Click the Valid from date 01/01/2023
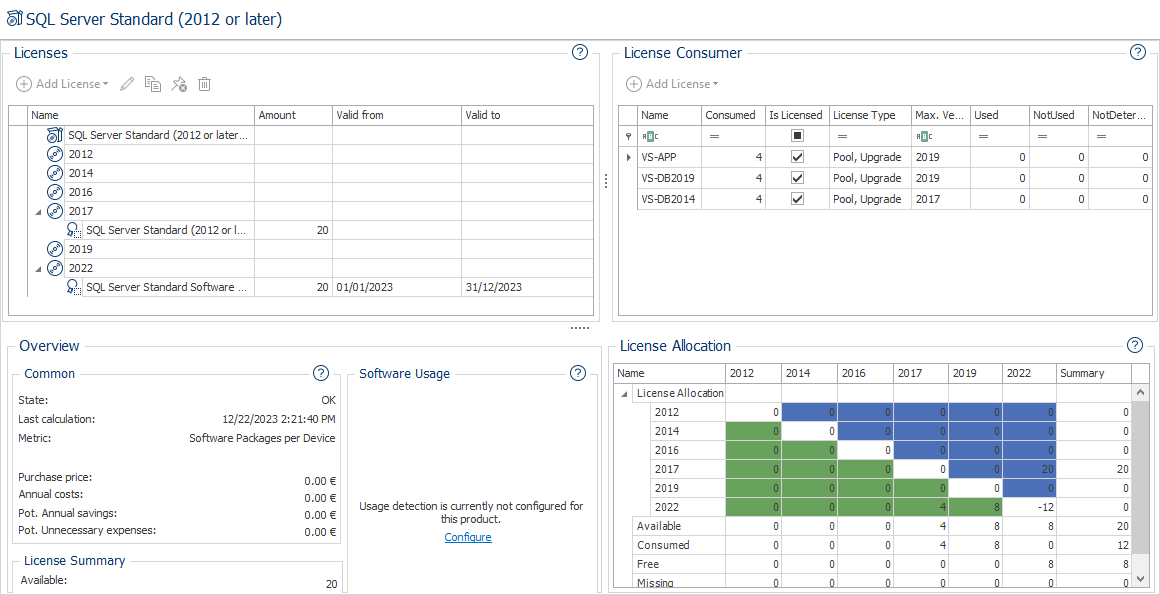Screen dimensions: 1160x595 click(x=365, y=287)
